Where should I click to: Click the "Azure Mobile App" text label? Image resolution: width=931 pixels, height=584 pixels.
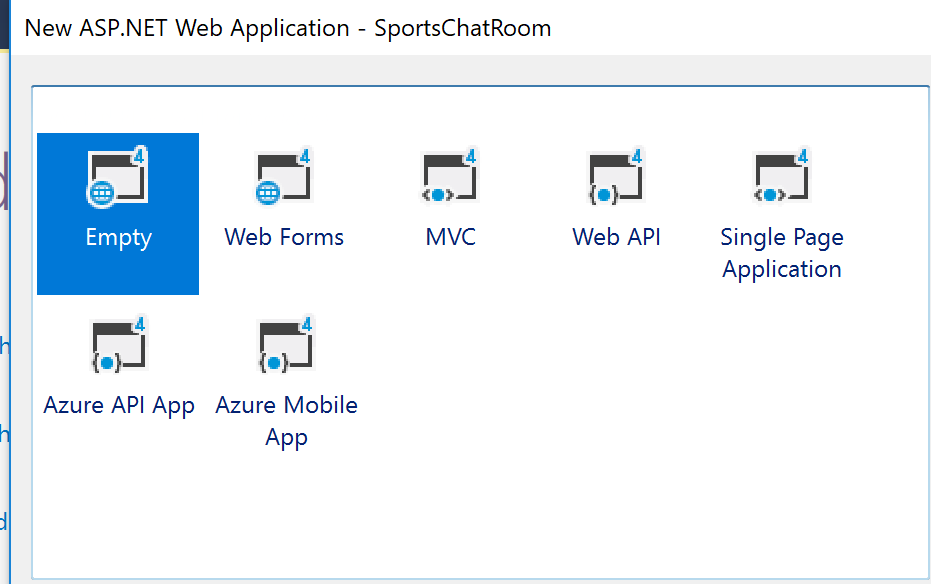(x=286, y=421)
